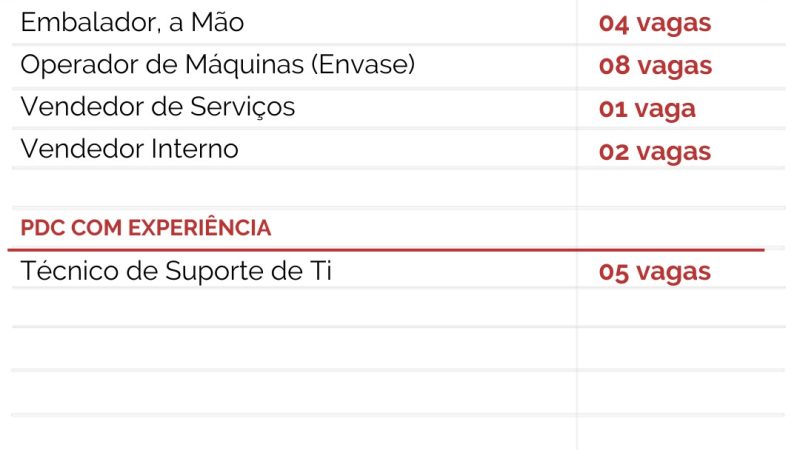This screenshot has height=450, width=800.
Task: Click the red underline below the PDC header
Action: 385,249
